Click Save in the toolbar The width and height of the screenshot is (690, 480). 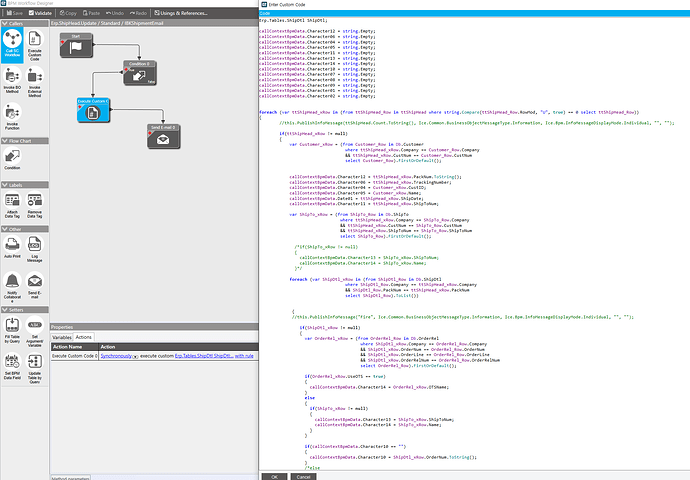tap(15, 13)
